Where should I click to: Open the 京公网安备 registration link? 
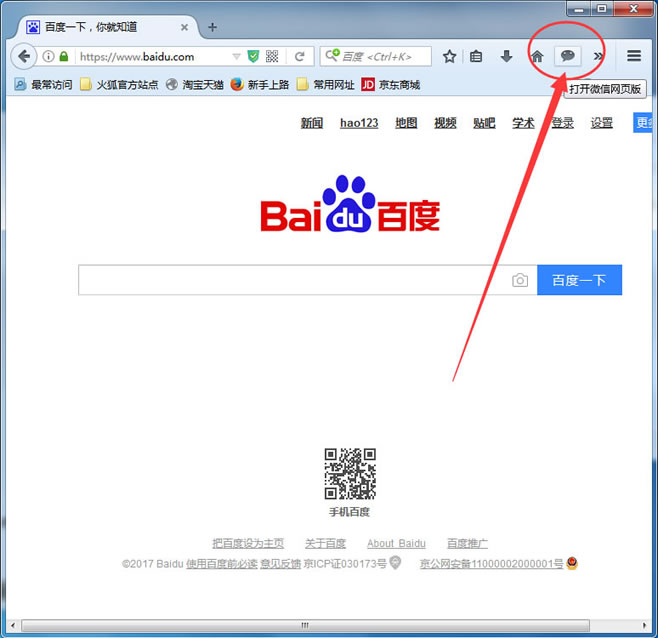491,564
